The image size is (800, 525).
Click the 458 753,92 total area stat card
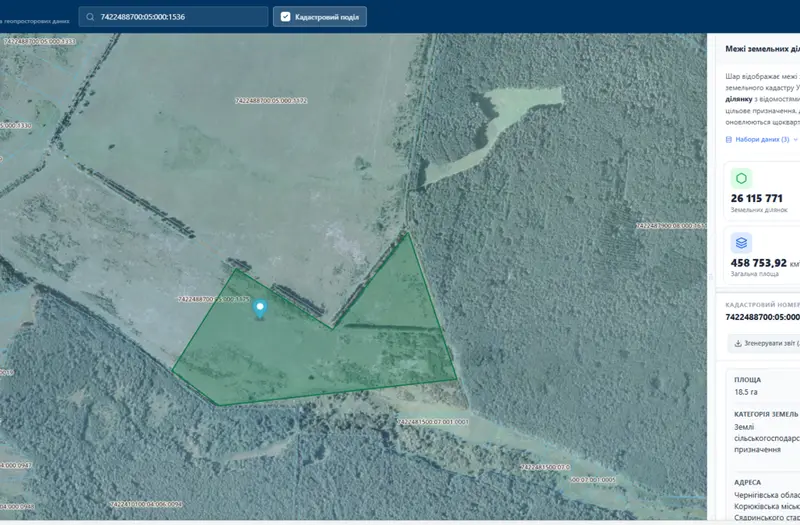(762, 257)
